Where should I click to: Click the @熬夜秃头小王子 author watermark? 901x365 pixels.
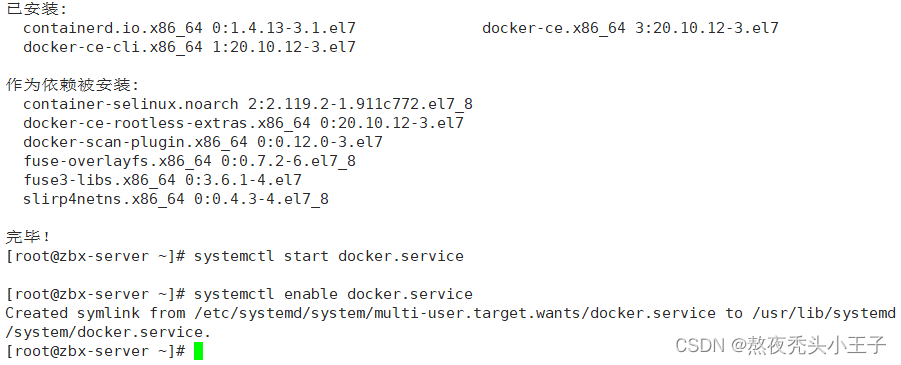point(808,345)
